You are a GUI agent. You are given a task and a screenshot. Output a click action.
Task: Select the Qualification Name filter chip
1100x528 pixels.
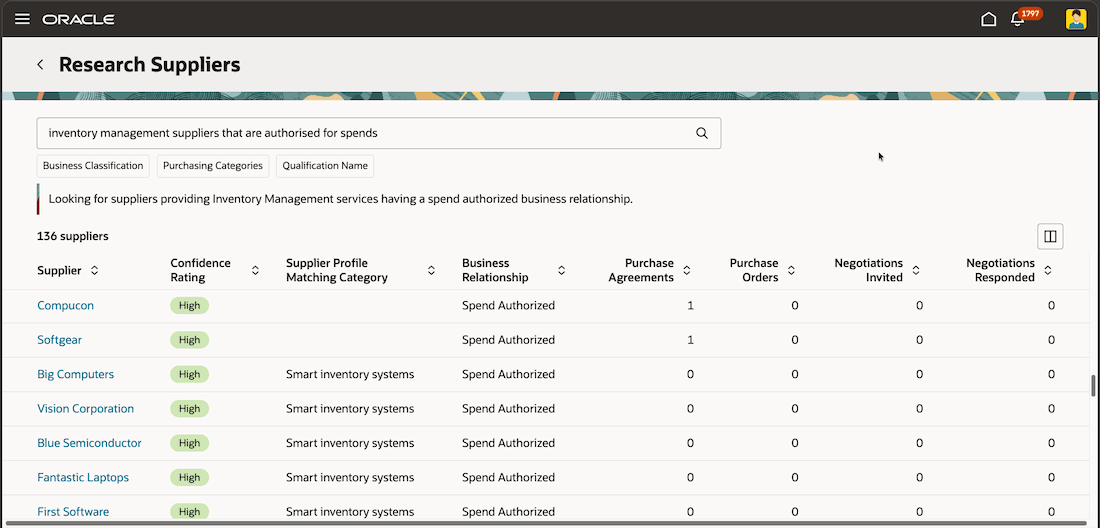coord(325,166)
